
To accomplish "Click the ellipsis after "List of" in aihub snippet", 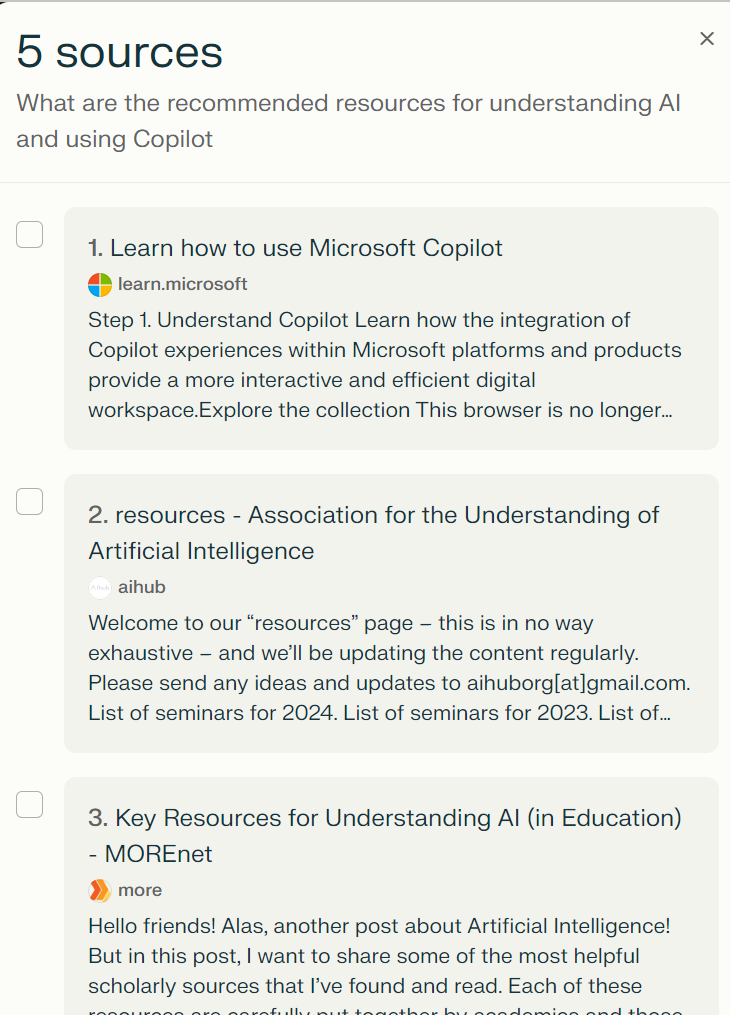I will 665,714.
